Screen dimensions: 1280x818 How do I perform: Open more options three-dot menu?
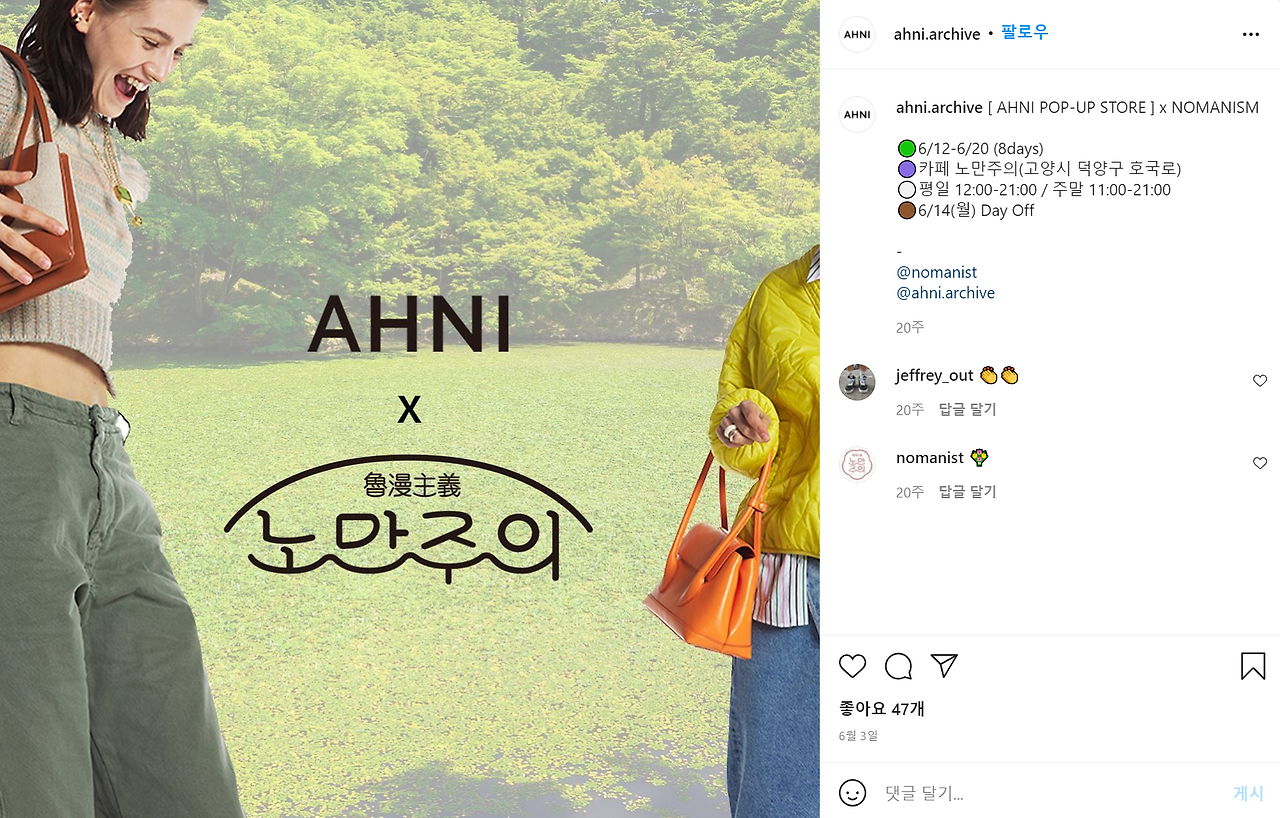click(1251, 34)
